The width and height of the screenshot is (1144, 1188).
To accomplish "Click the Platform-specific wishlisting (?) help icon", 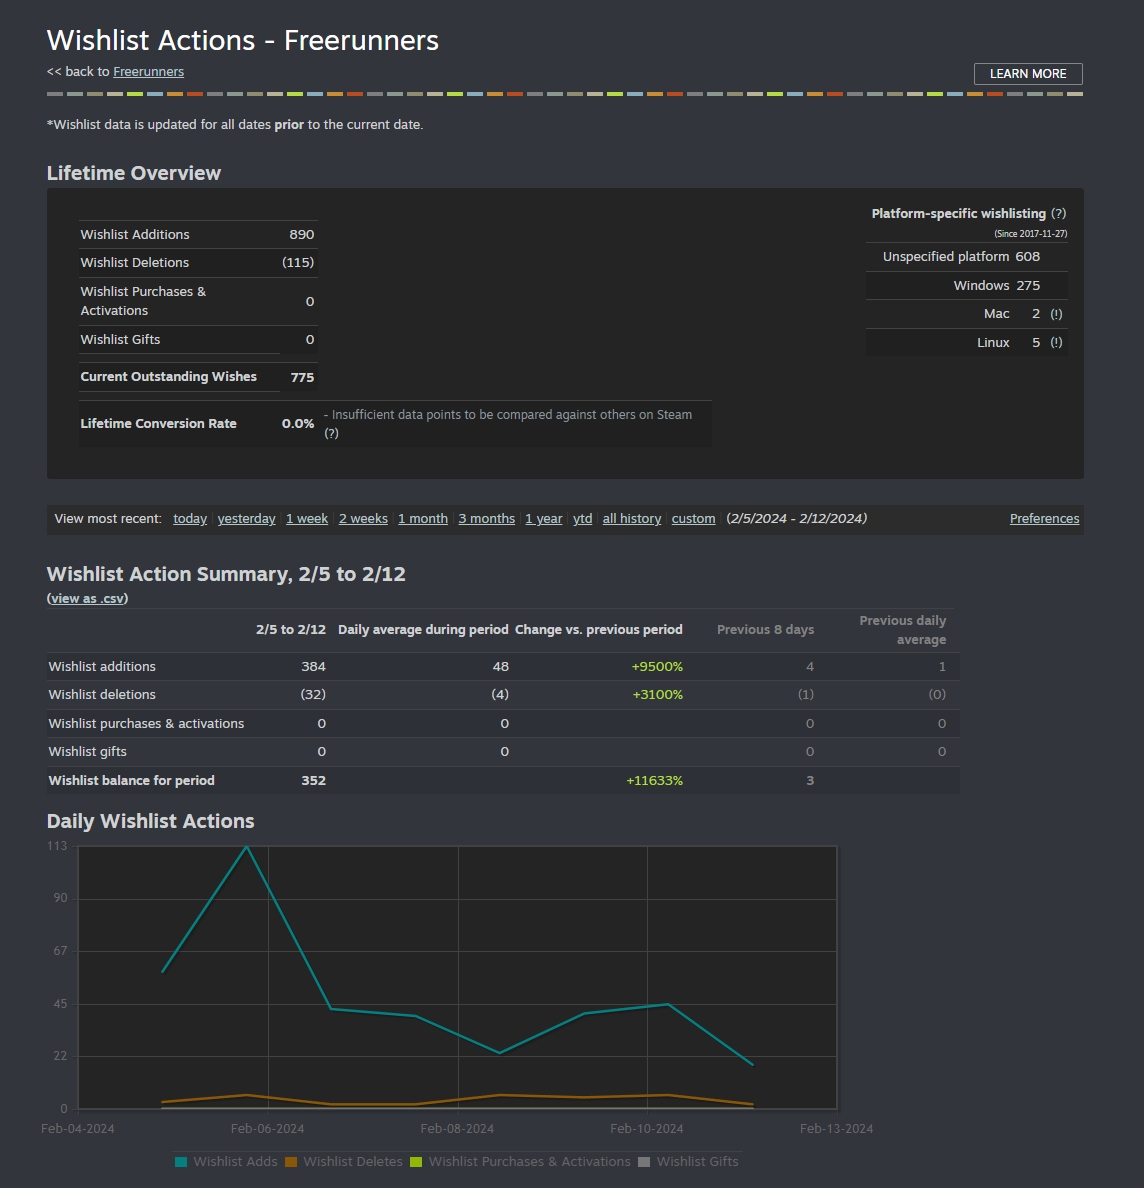I will pyautogui.click(x=1058, y=214).
